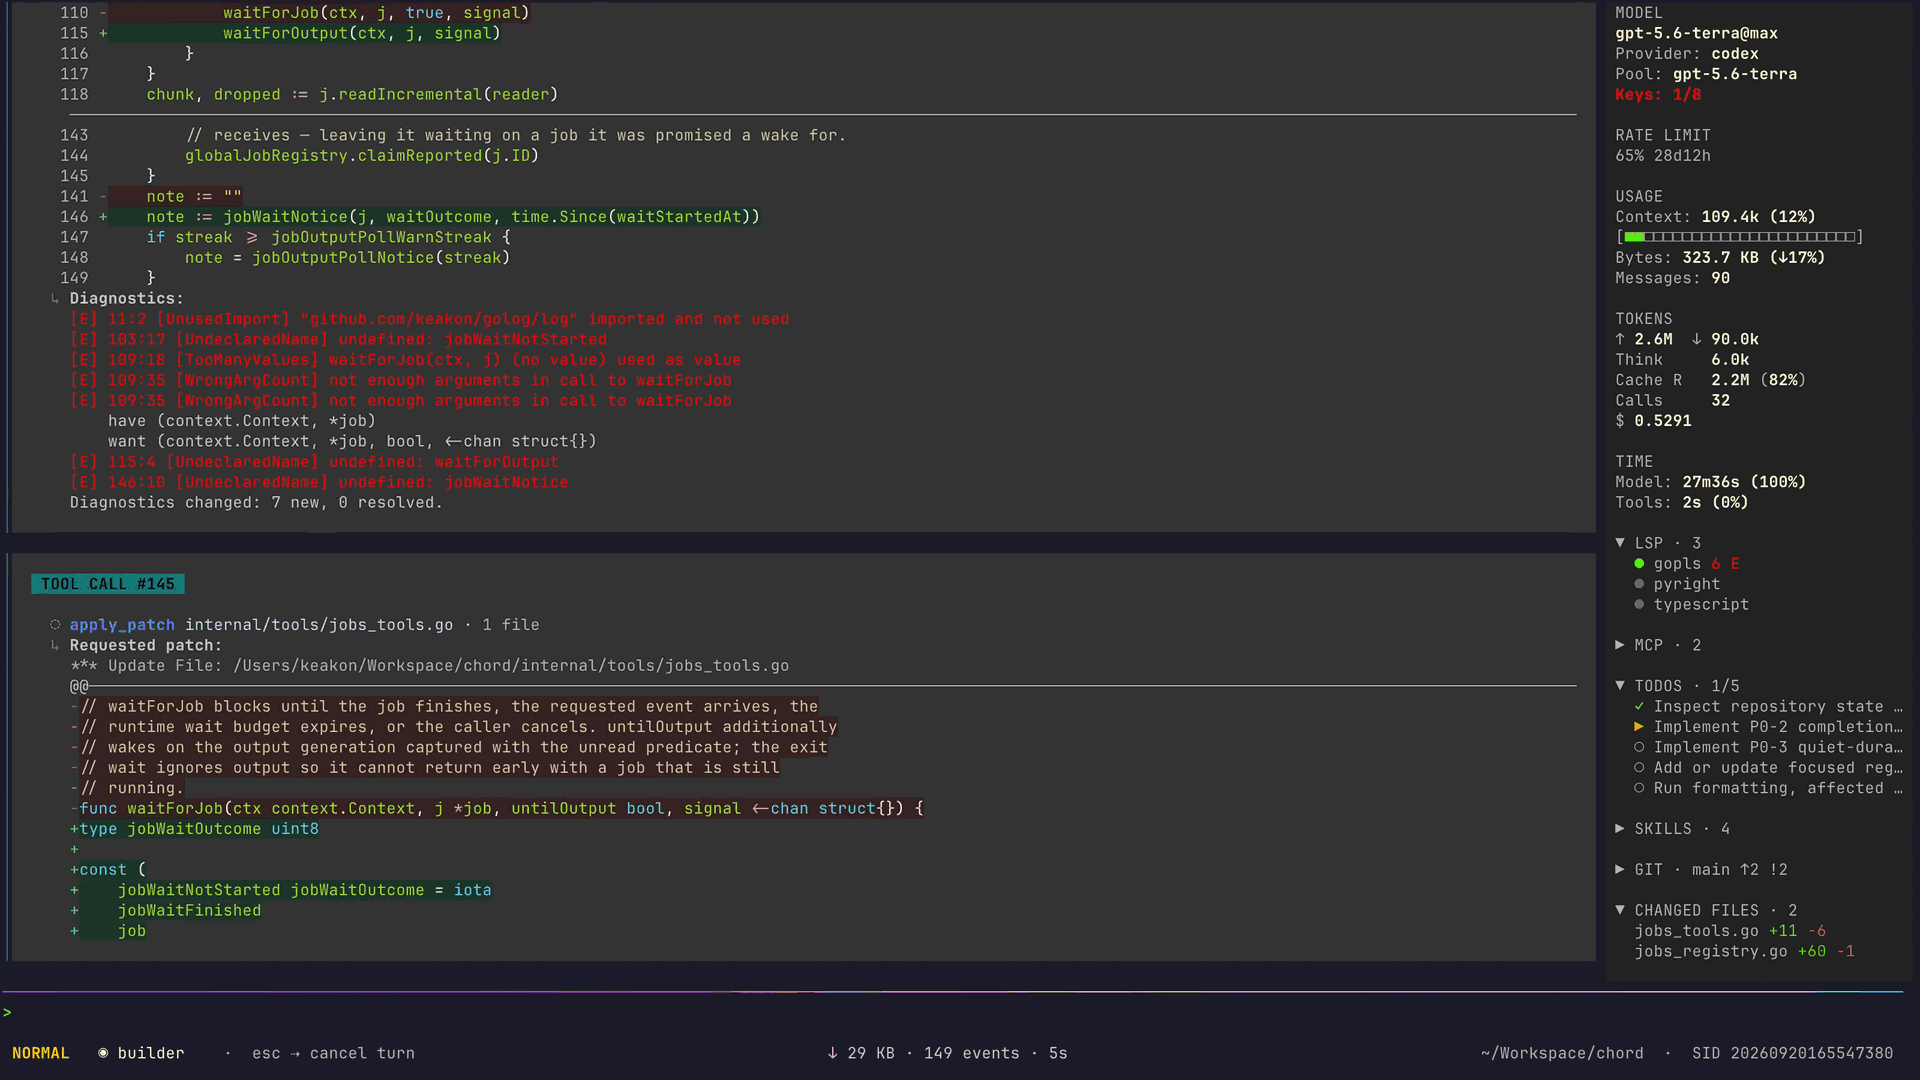Click the download arrow before 29 KB

(x=832, y=1053)
